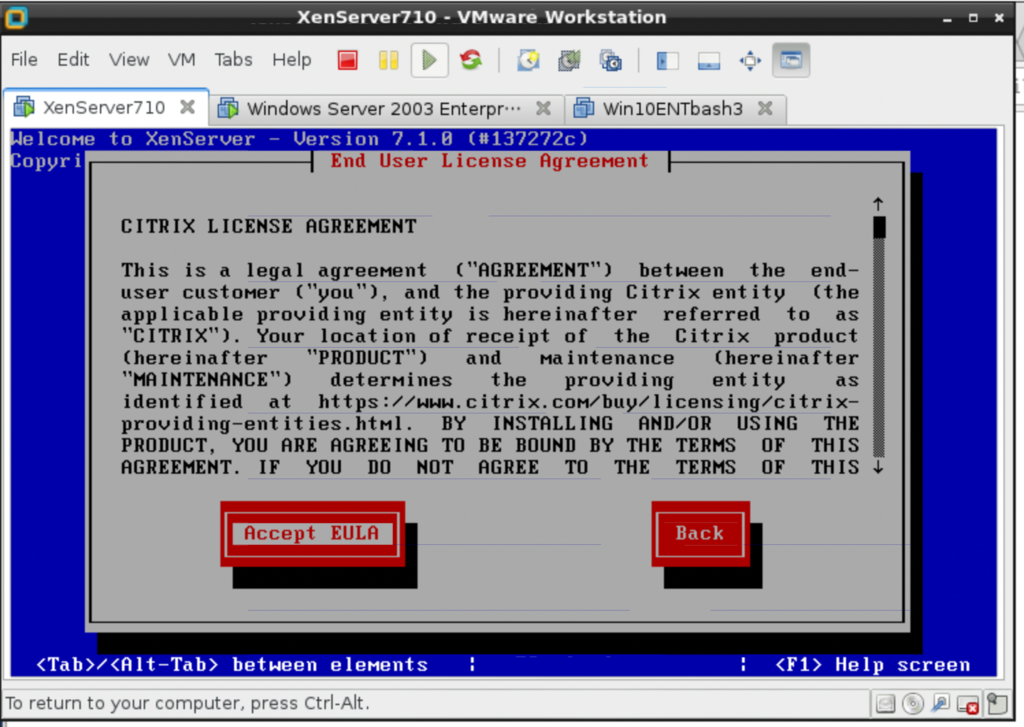Click the red-green Restart VM icon
The width and height of the screenshot is (1024, 727).
click(471, 61)
